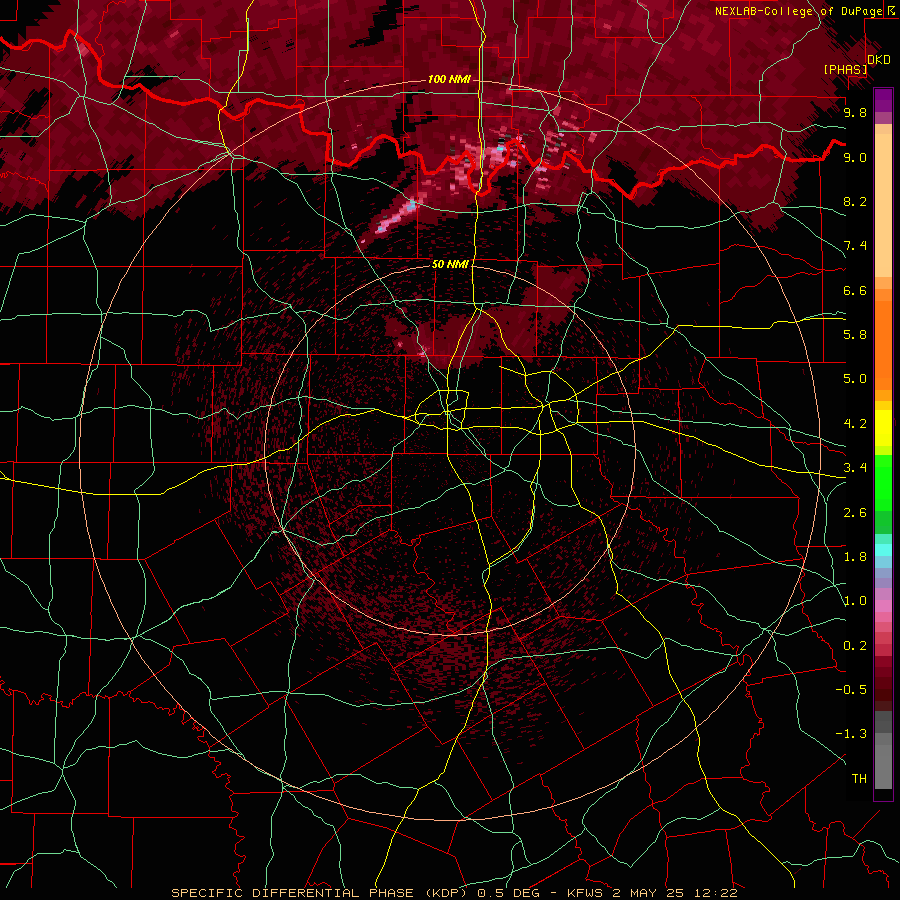Viewport: 900px width, 900px height.
Task: Click the -1.3 value on the scale
Action: tap(851, 734)
